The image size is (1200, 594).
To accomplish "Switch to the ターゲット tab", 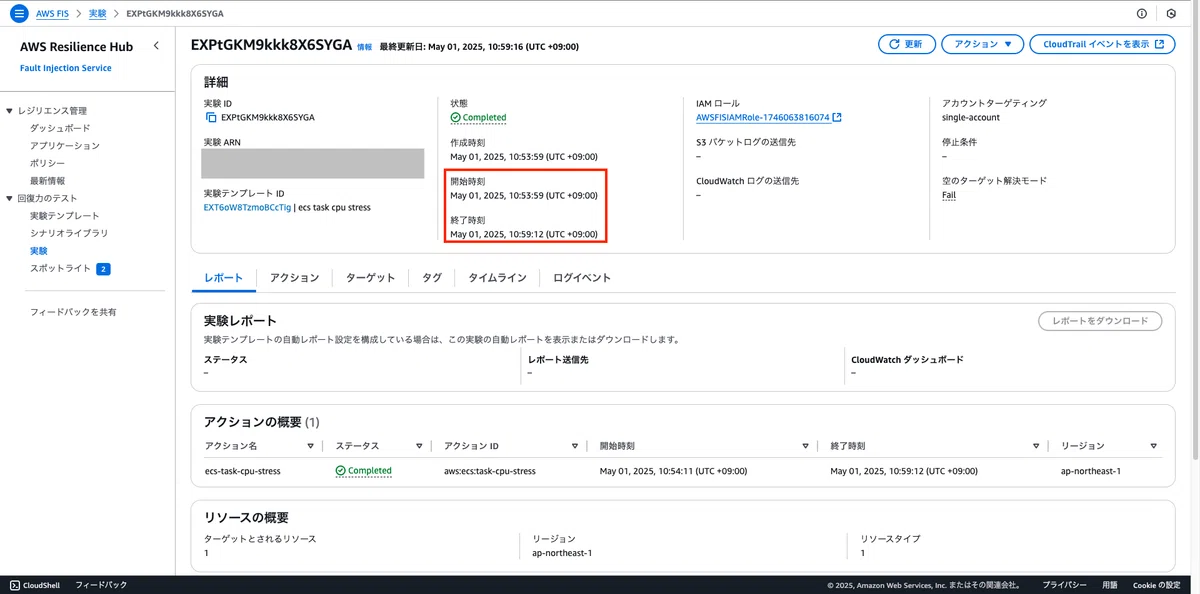I will tap(370, 278).
